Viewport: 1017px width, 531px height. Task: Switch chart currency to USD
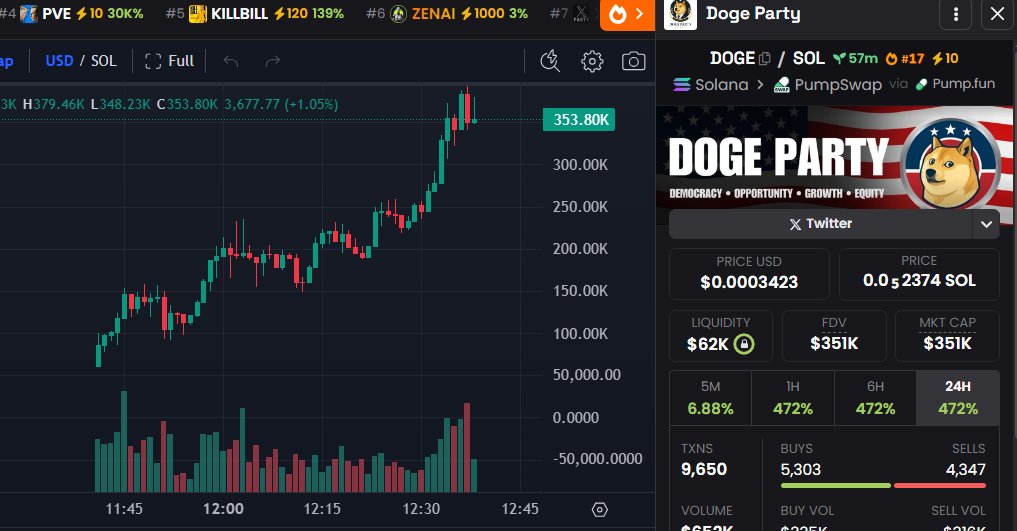[59, 61]
